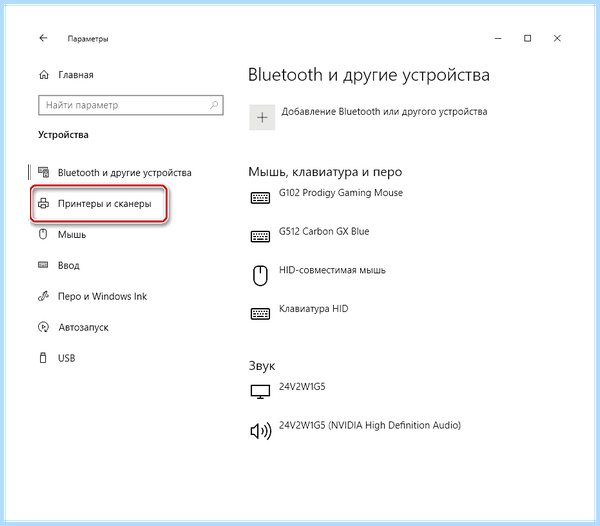The height and width of the screenshot is (526, 600).
Task: Click the mouse icon next to Мышь
Action: (43, 234)
